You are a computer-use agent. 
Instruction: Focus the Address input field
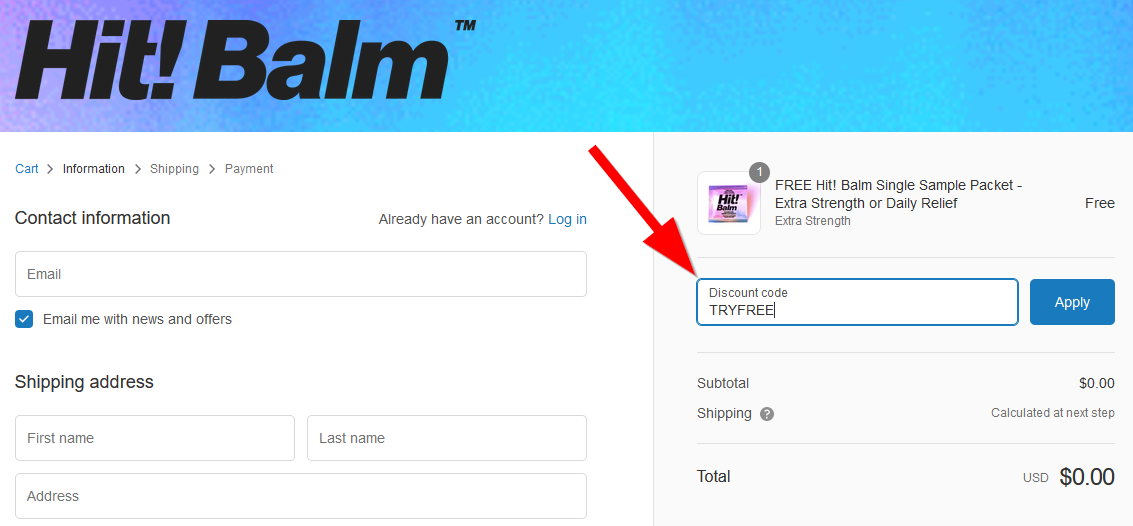(301, 496)
